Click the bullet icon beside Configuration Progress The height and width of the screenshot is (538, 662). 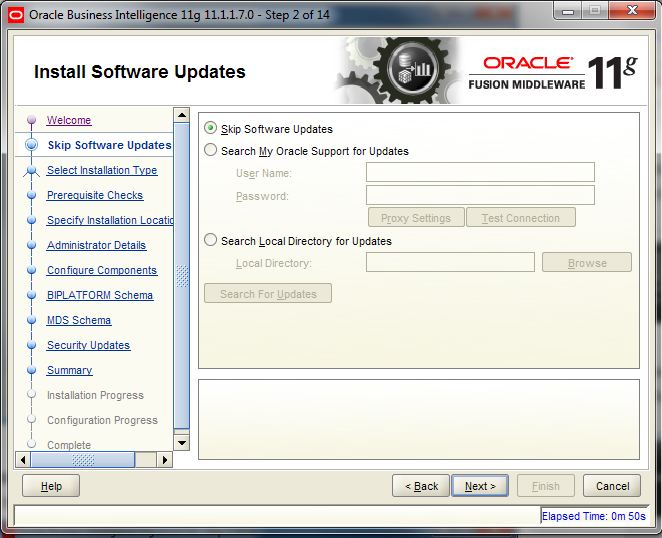click(x=31, y=419)
